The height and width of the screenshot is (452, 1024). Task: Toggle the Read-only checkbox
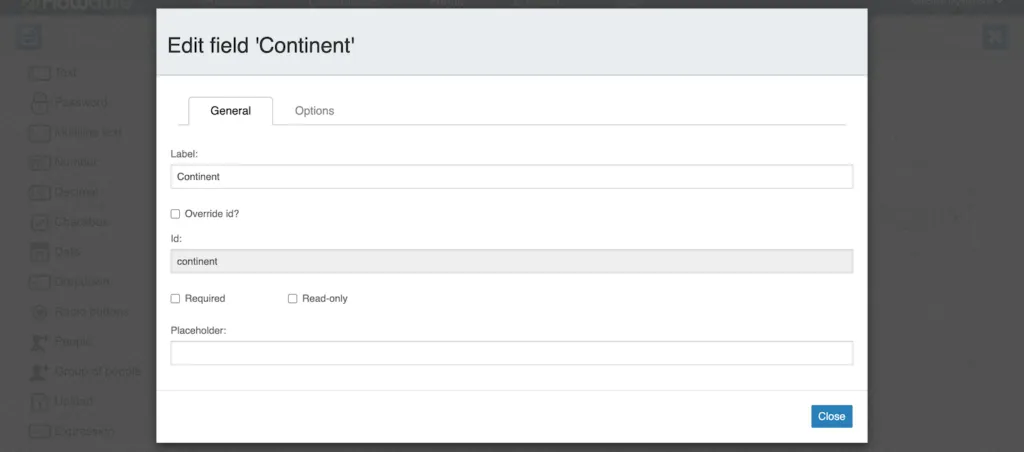(x=293, y=299)
